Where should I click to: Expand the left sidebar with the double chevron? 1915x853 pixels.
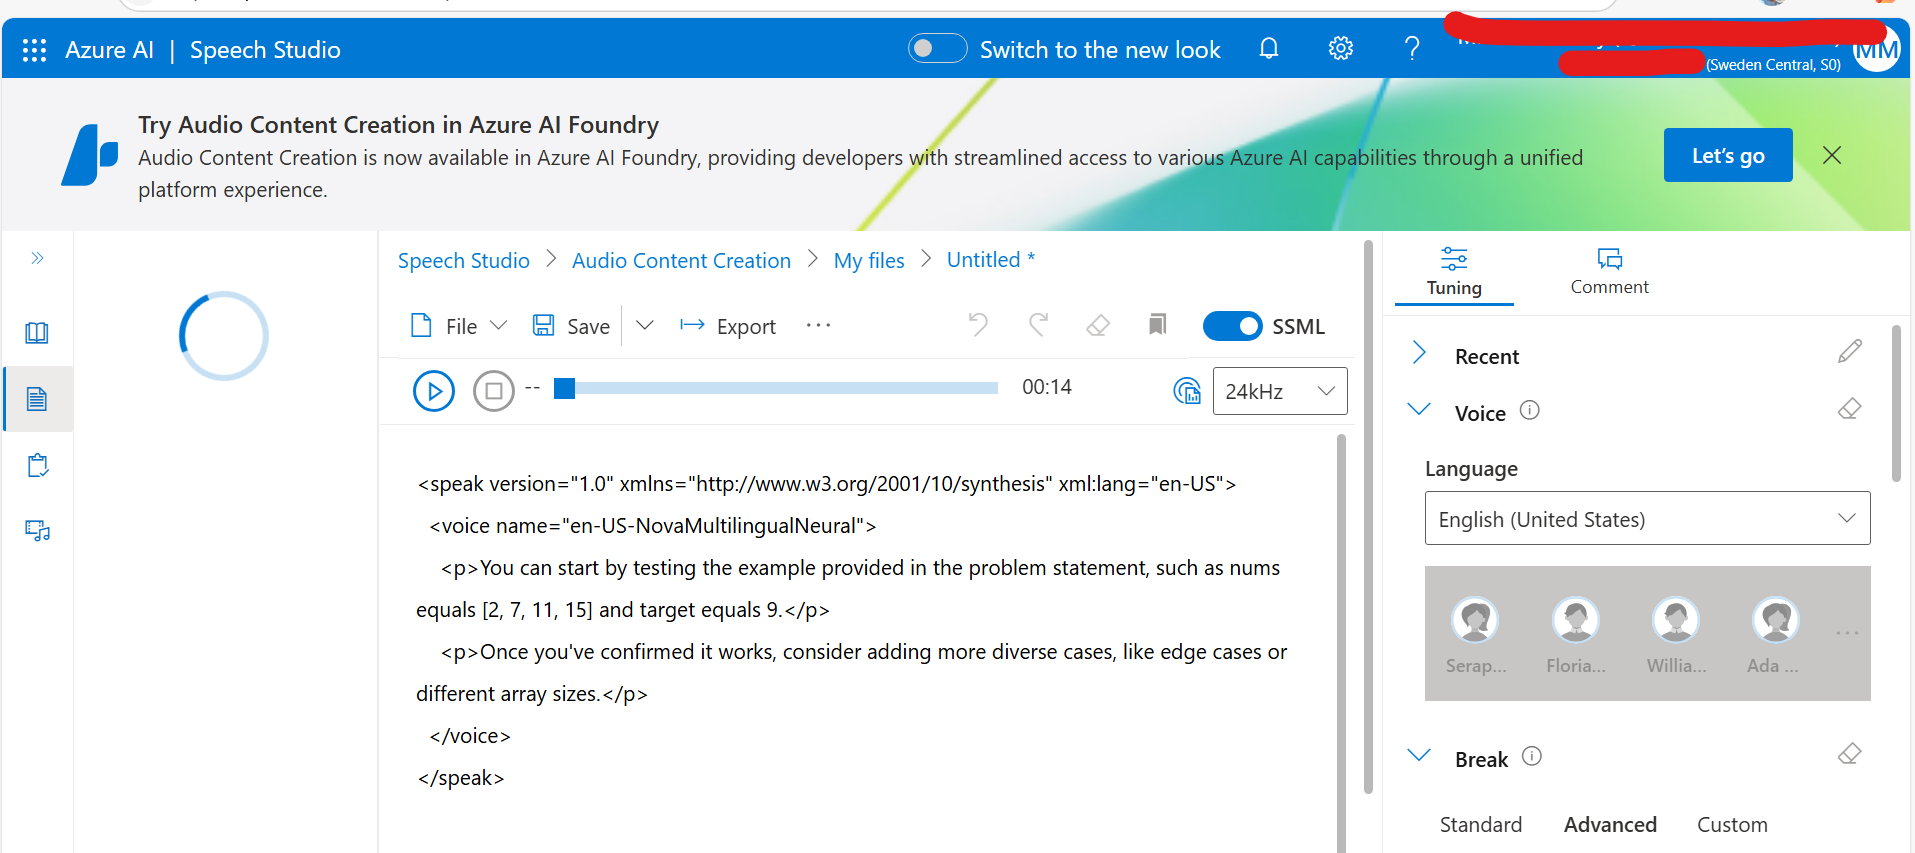tap(37, 258)
